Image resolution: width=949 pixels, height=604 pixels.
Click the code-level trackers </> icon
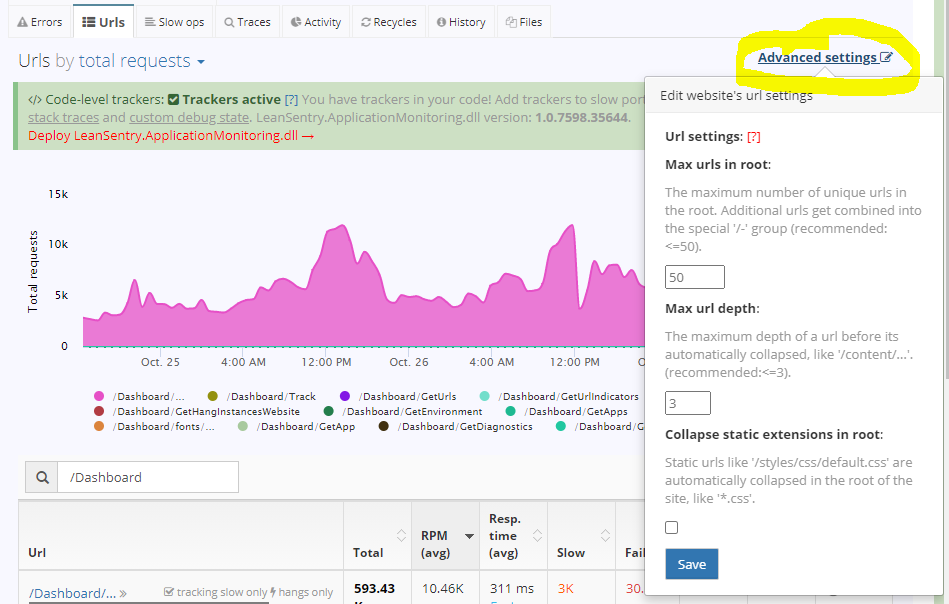pyautogui.click(x=34, y=100)
